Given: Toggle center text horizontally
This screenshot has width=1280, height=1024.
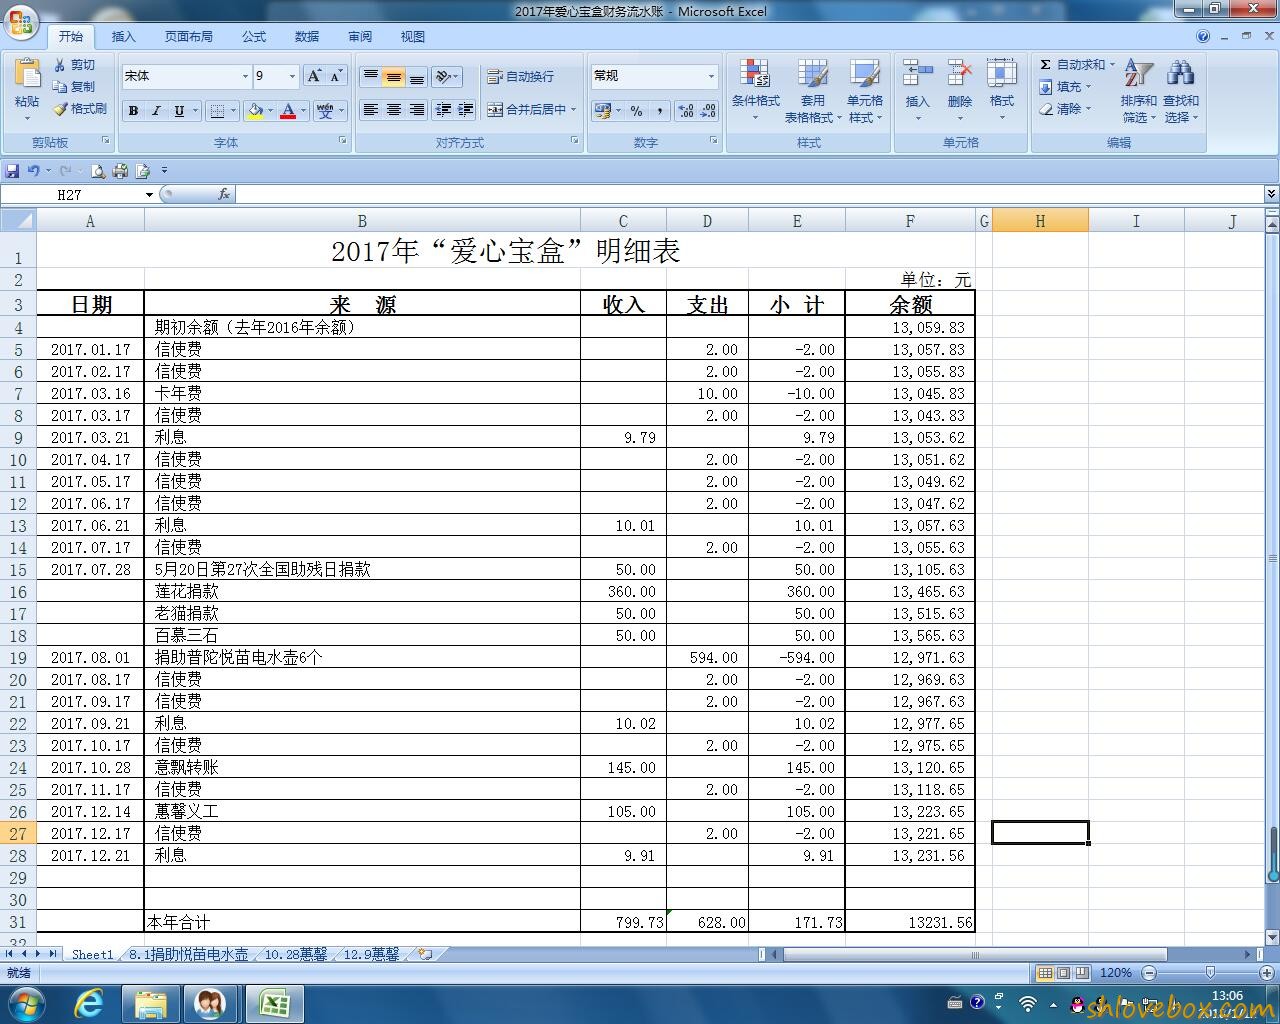Looking at the screenshot, I should 394,110.
